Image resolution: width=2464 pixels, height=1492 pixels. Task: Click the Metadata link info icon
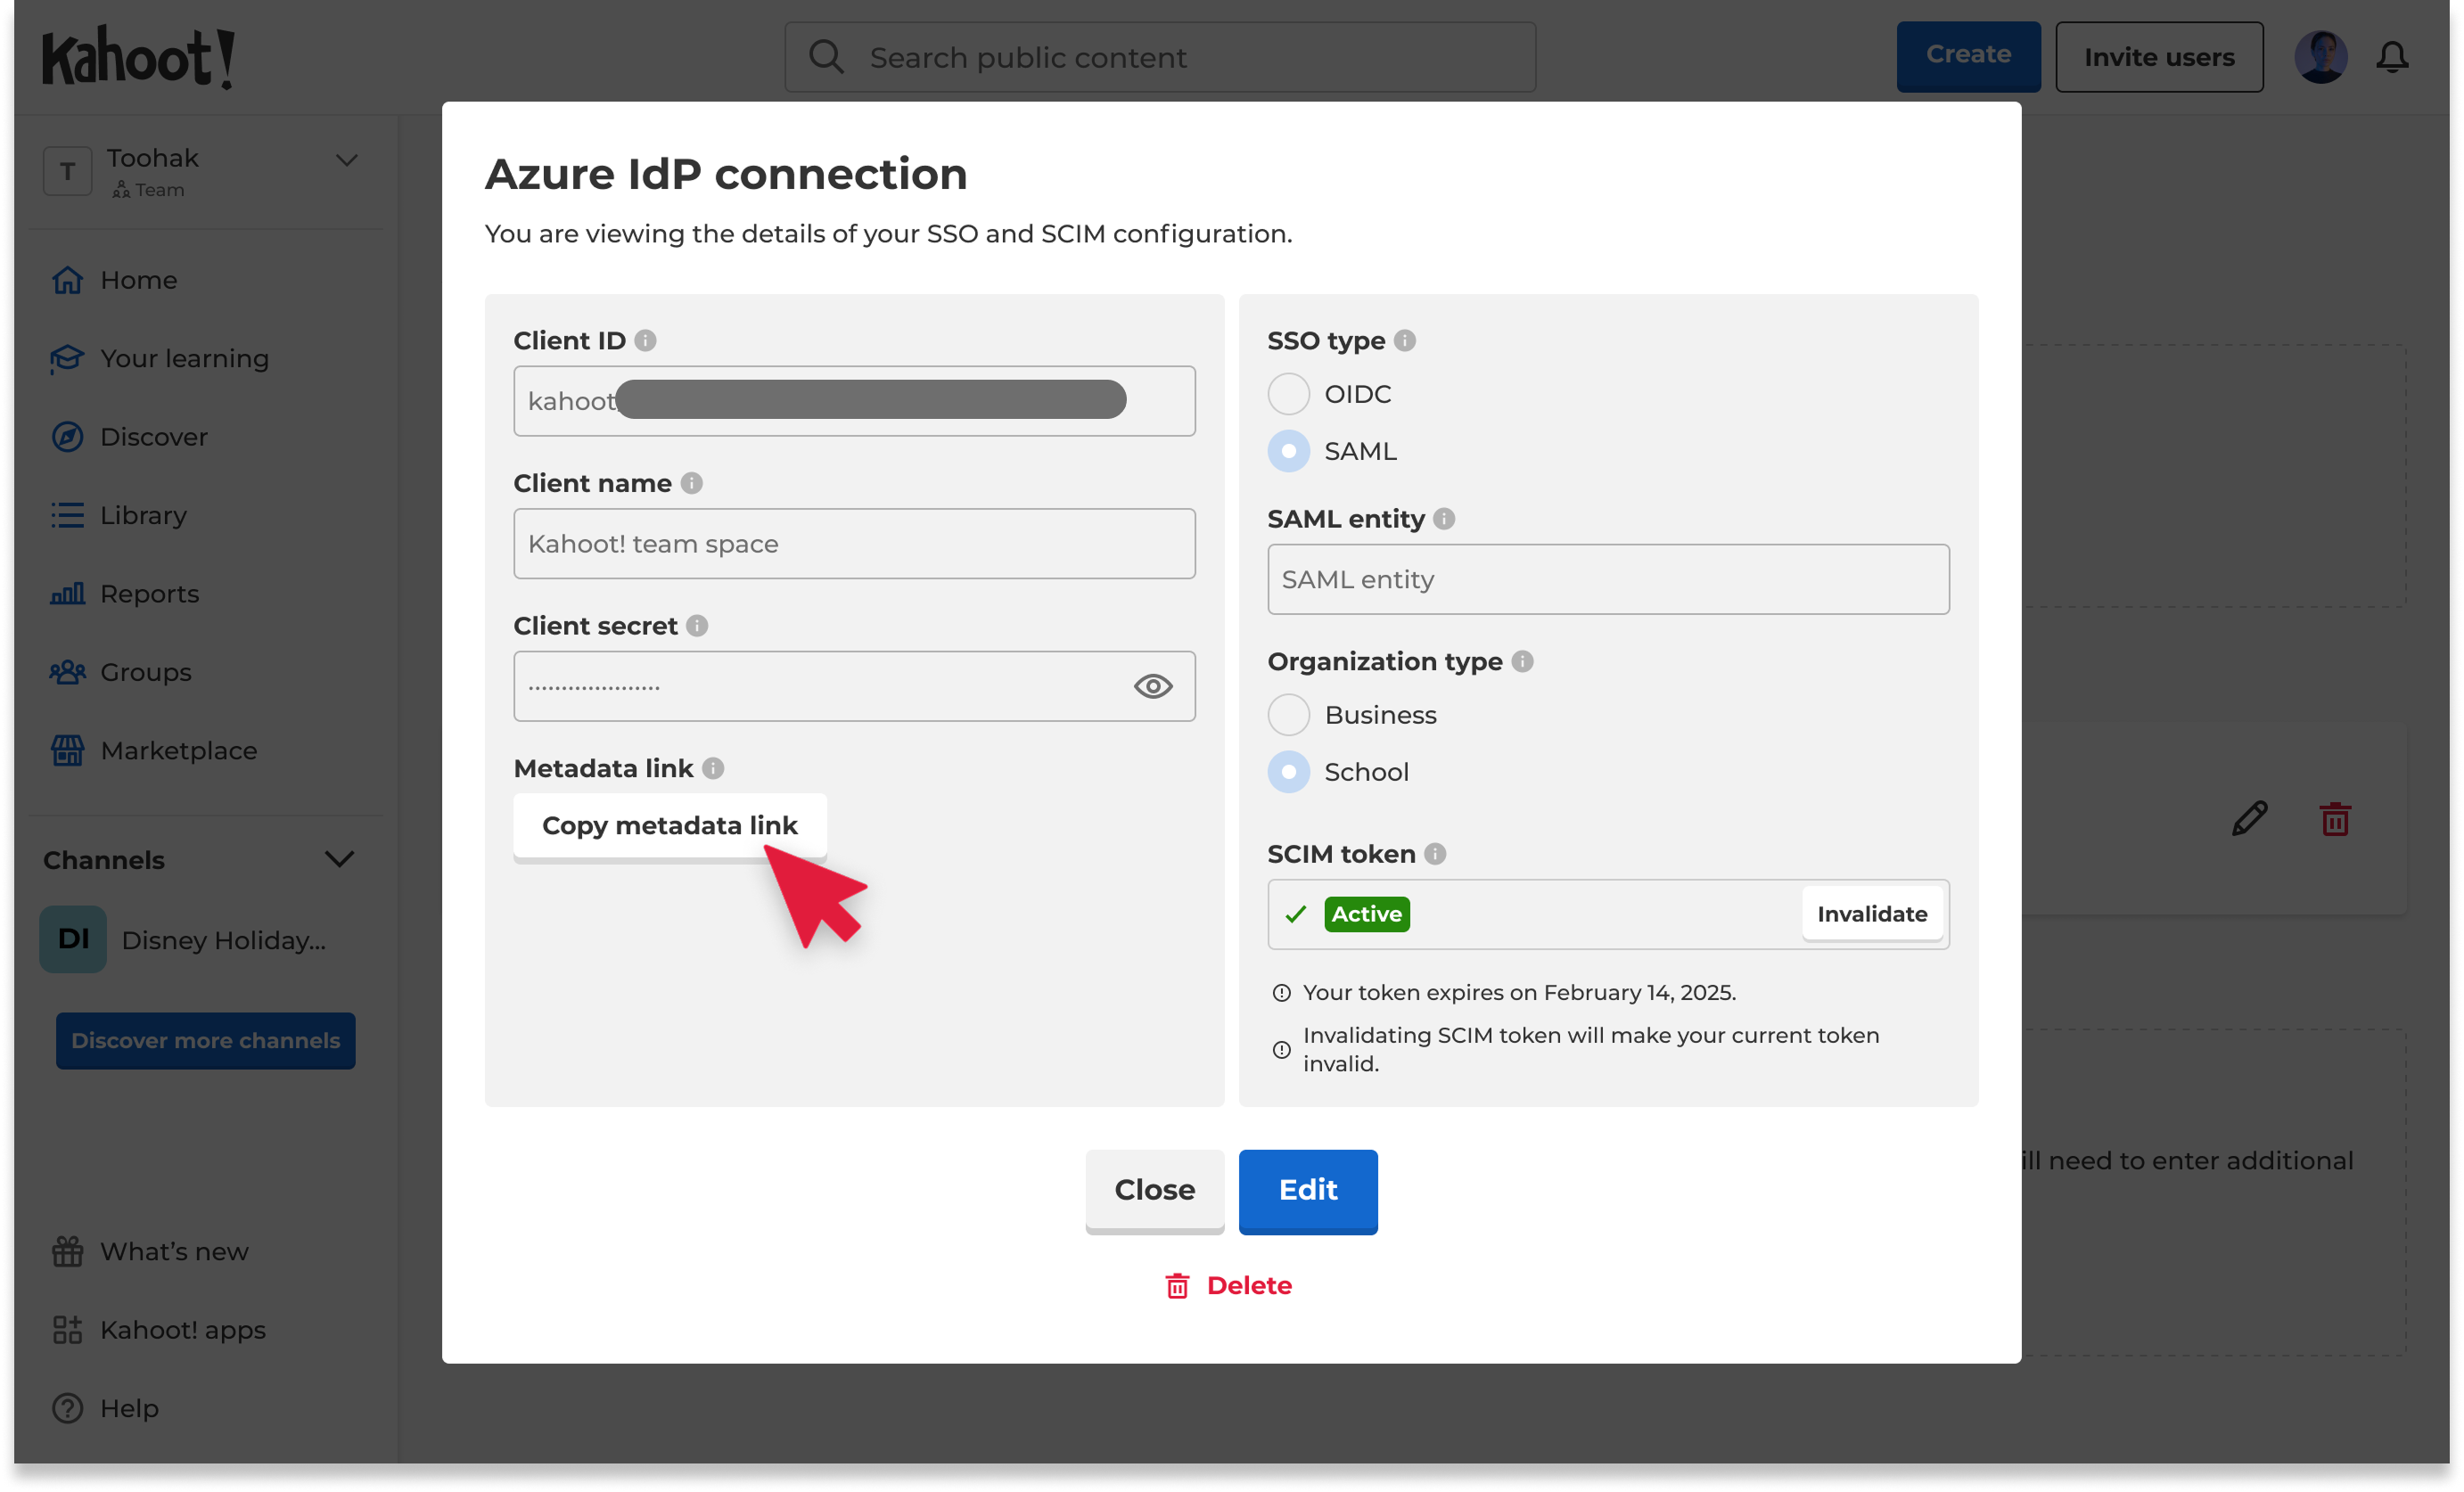(713, 768)
